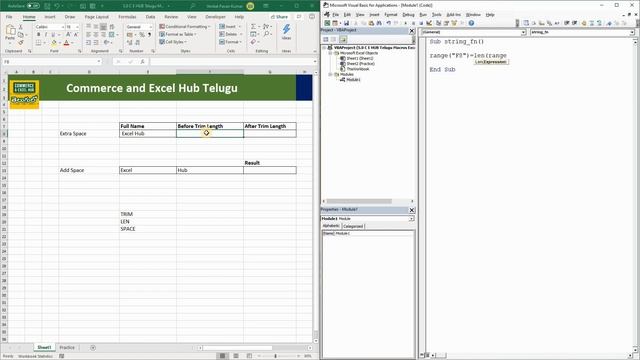Click the red Font Color swatch
The image size is (640, 360).
(x=67, y=42)
